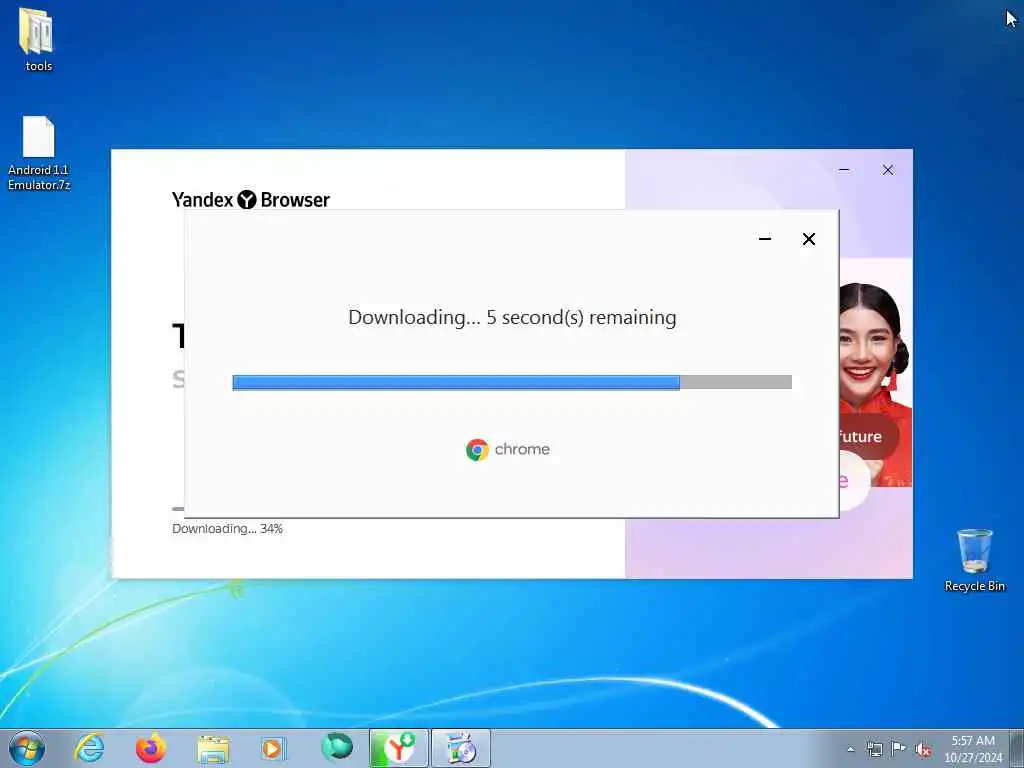Minimize the Yandex Browser installer window
The width and height of the screenshot is (1024, 768).
click(x=844, y=170)
